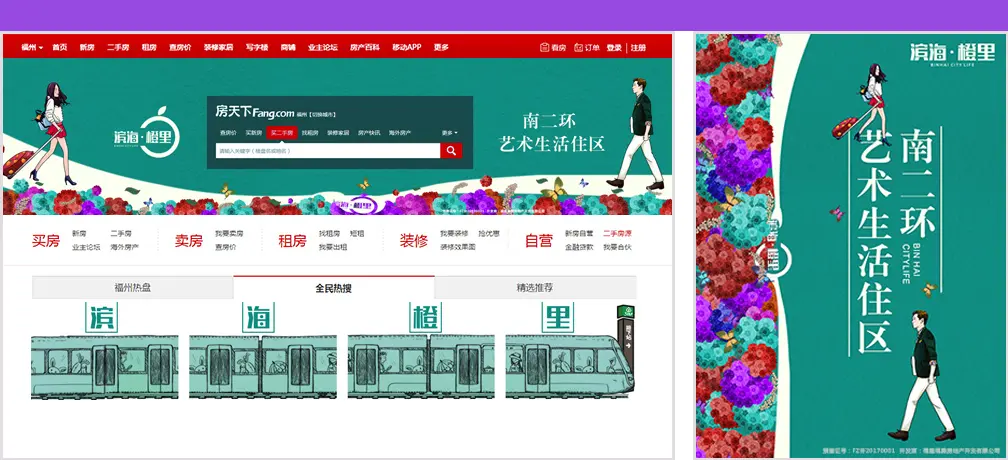Click the red 买房 category heading
This screenshot has height=460, width=1008.
(46, 241)
